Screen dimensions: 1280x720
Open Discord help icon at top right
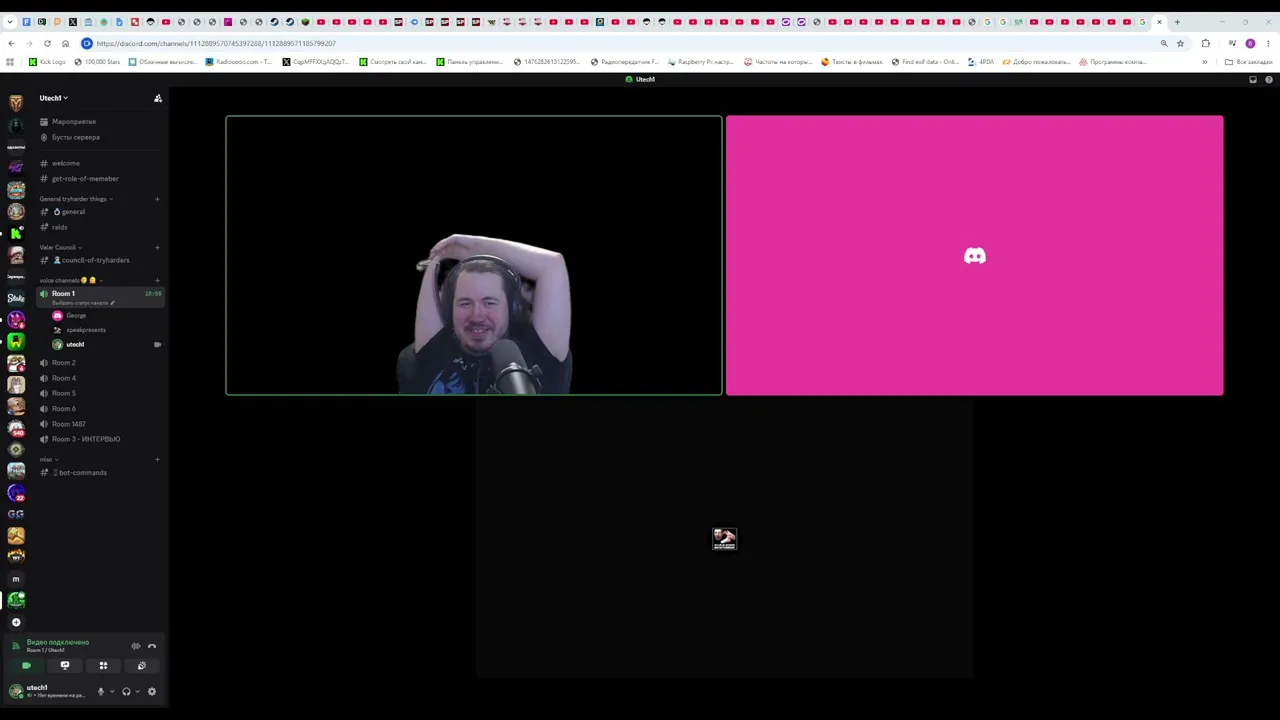click(x=1269, y=80)
